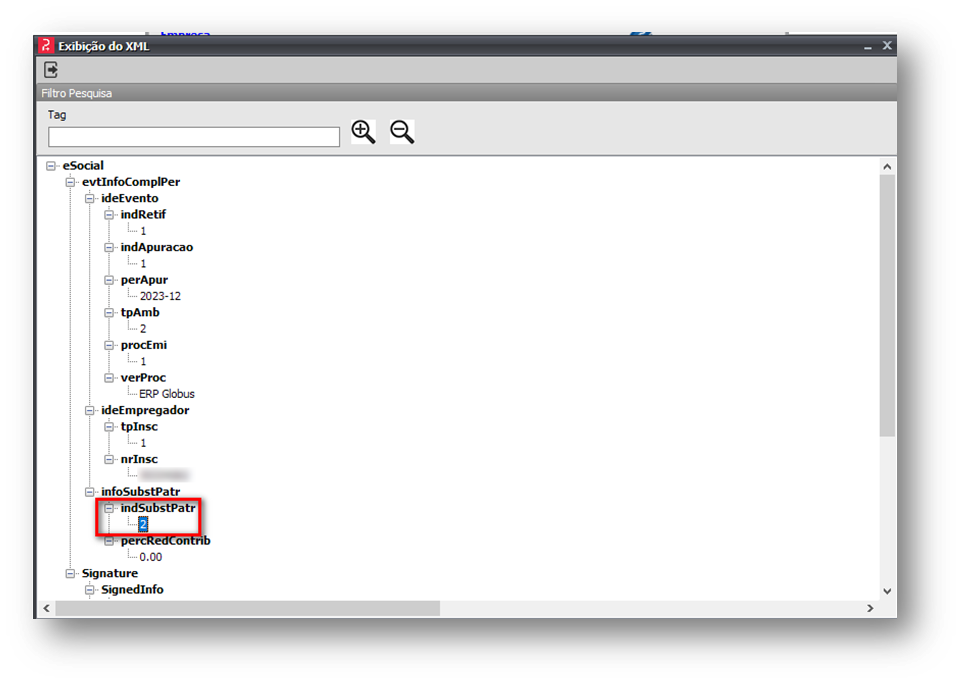Select the percRedContrib tree label
The height and width of the screenshot is (684, 962).
(x=165, y=541)
